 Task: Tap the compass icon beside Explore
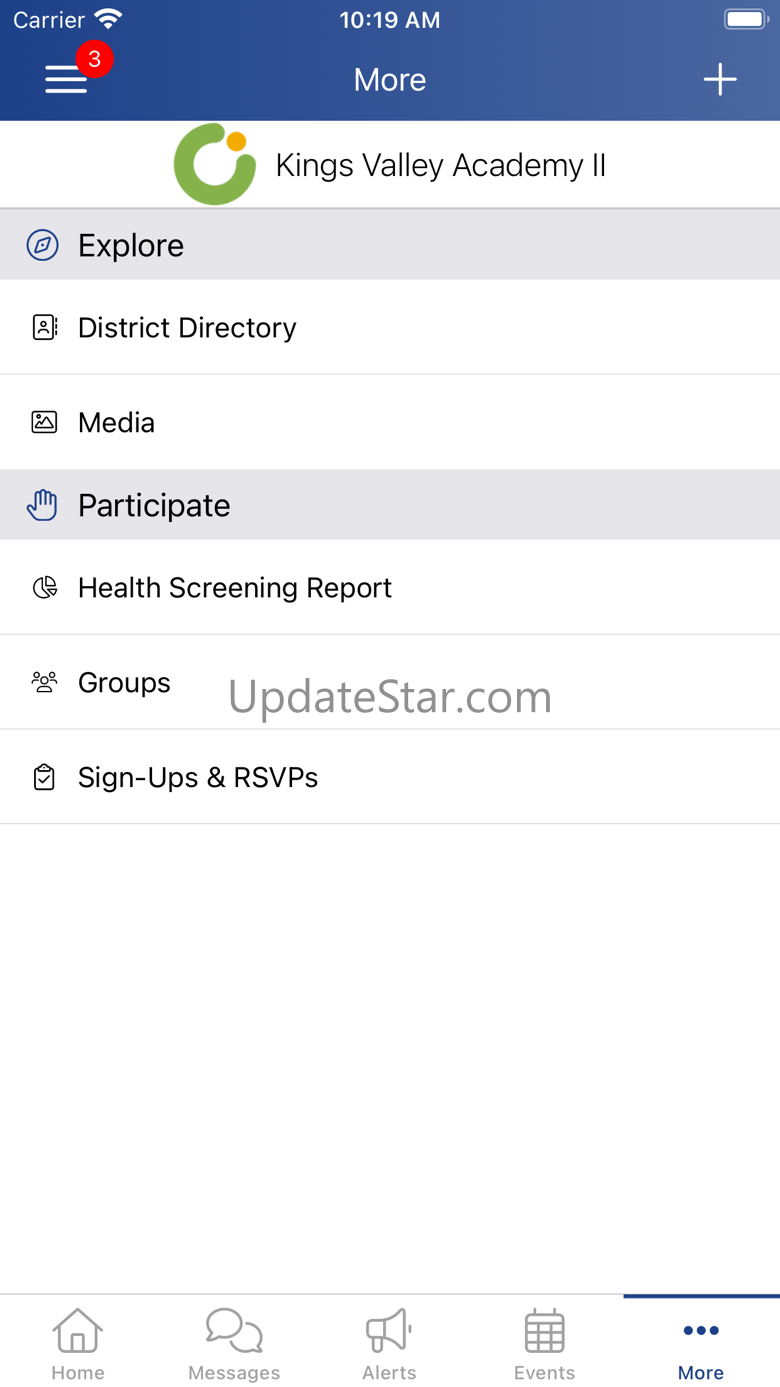(43, 245)
